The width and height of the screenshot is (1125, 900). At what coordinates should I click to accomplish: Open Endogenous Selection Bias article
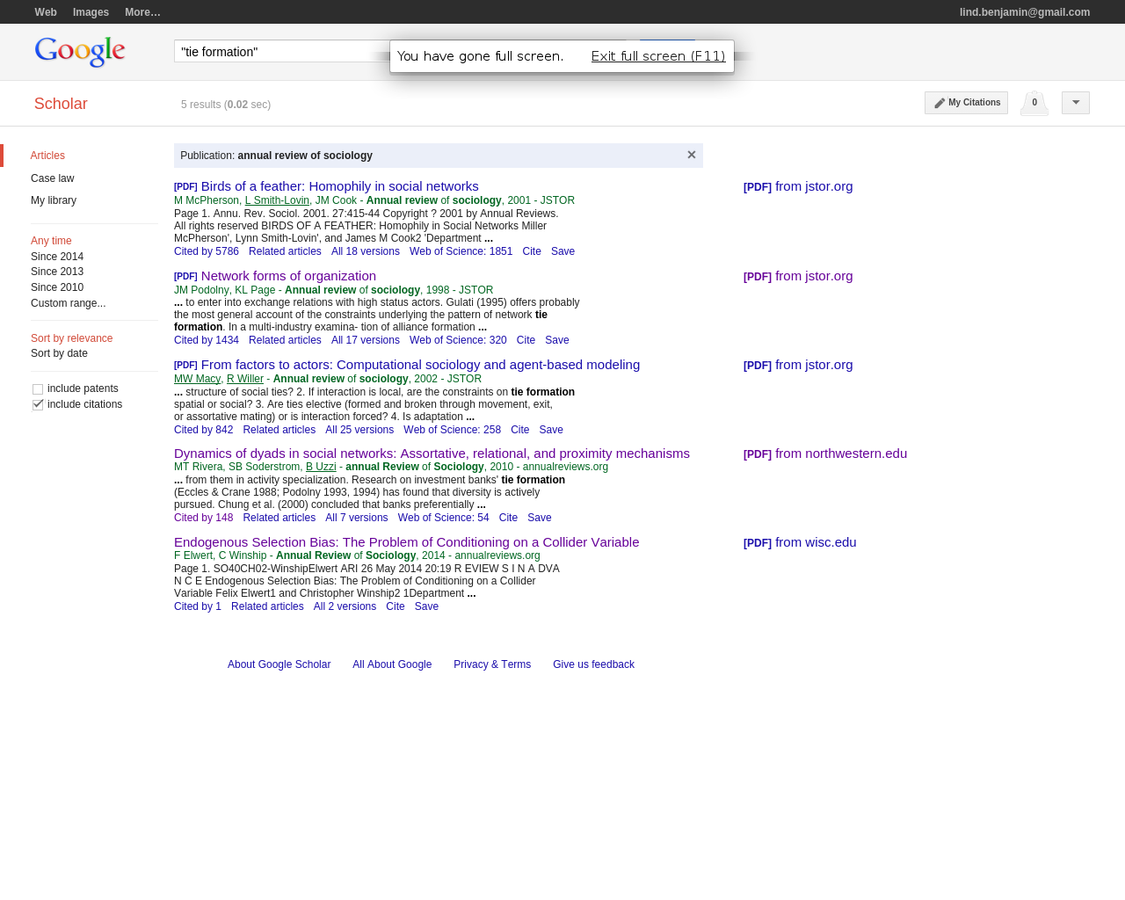pyautogui.click(x=406, y=543)
